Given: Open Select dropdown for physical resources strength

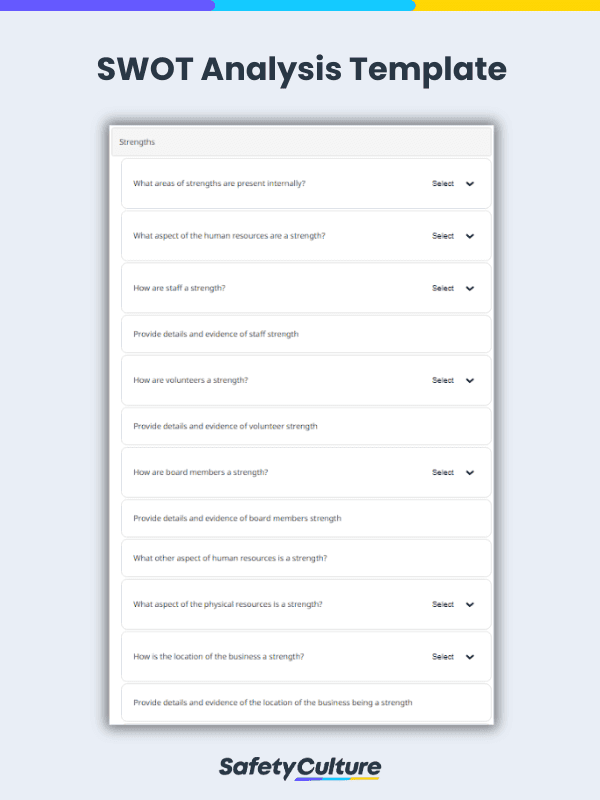Looking at the screenshot, I should tap(443, 604).
